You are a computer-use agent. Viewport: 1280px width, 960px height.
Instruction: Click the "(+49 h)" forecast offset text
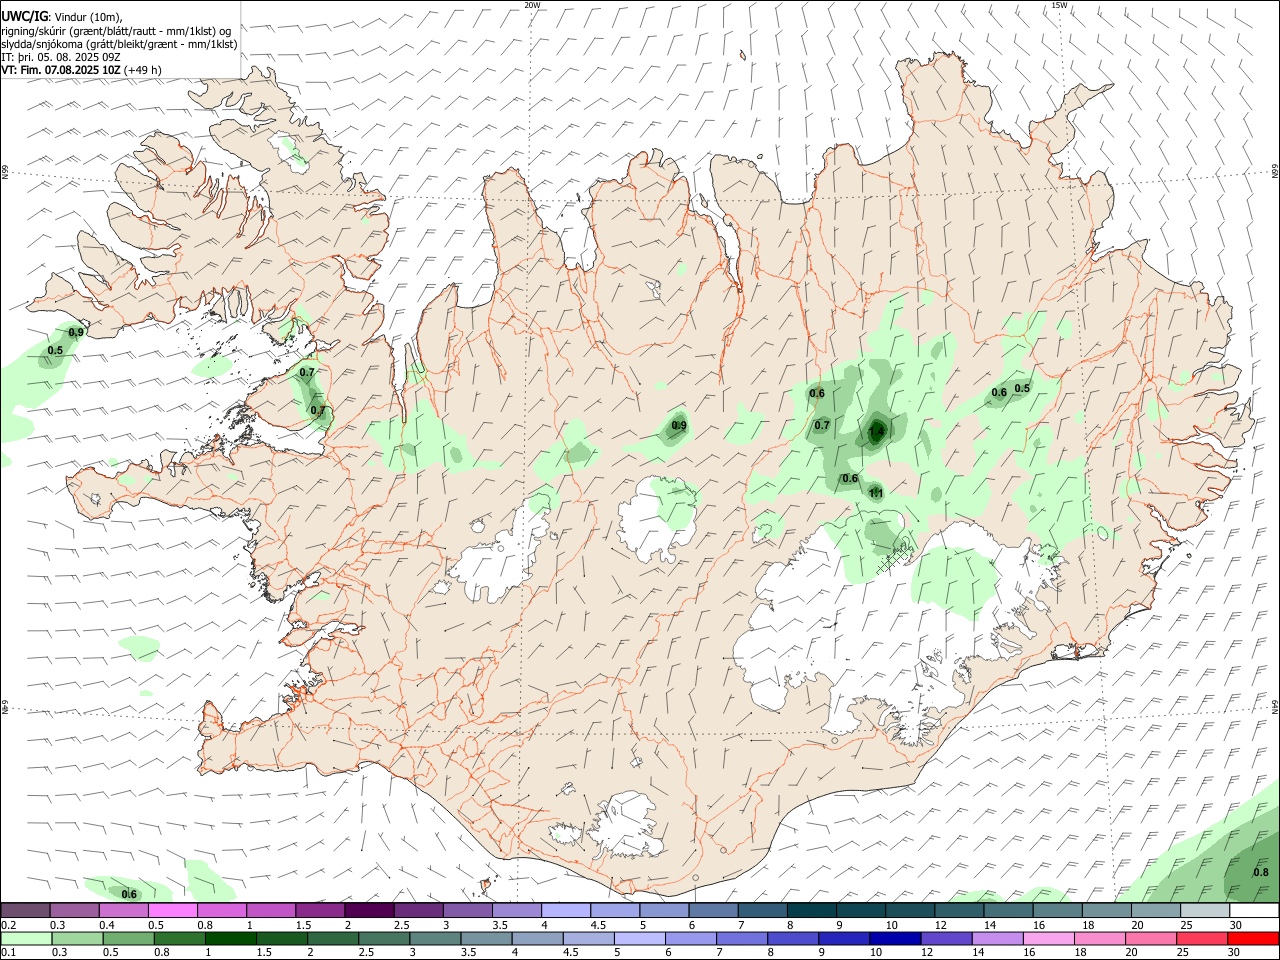tap(143, 70)
